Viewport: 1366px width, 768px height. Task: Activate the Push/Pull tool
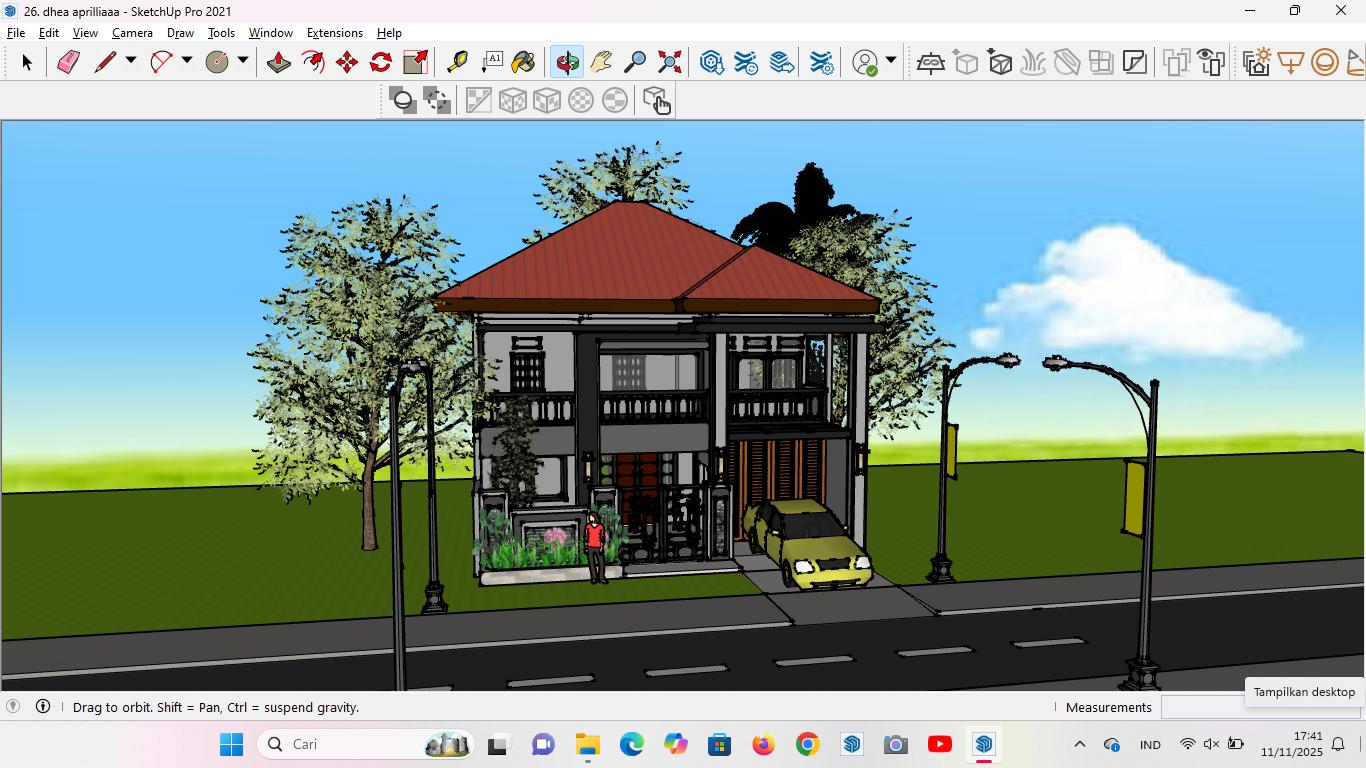tap(279, 62)
